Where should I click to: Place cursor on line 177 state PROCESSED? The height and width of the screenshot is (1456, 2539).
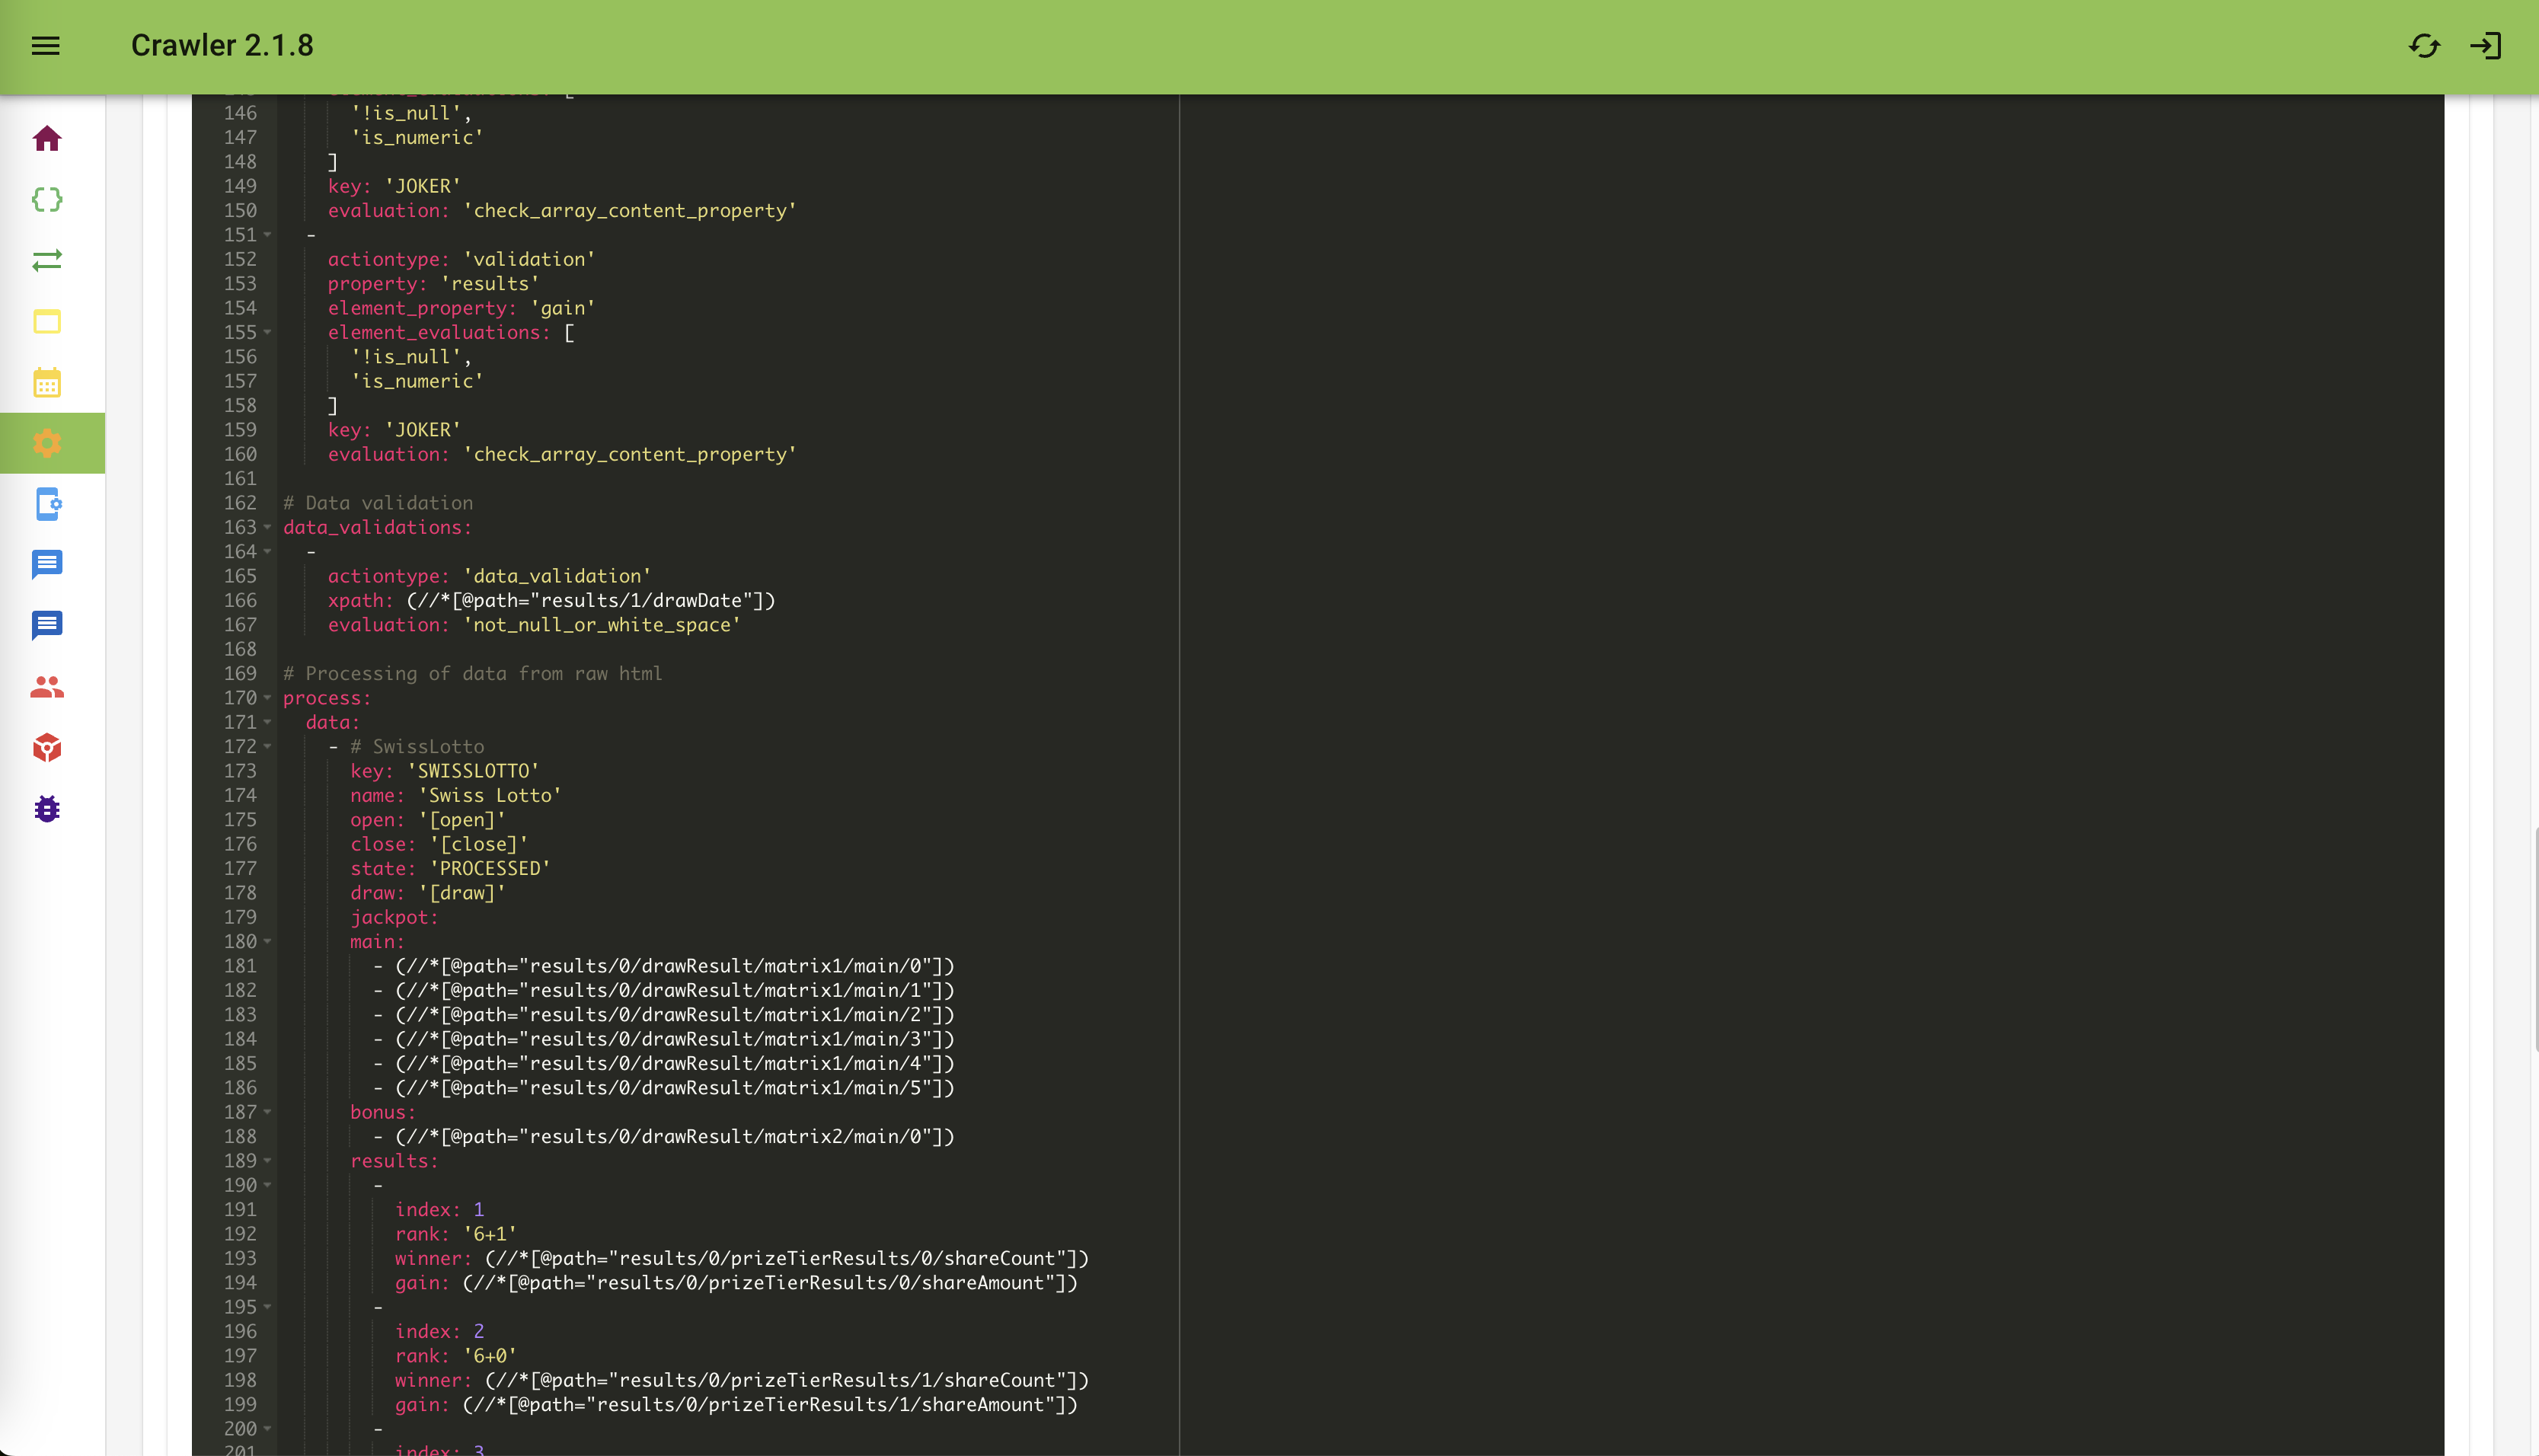pyautogui.click(x=490, y=869)
